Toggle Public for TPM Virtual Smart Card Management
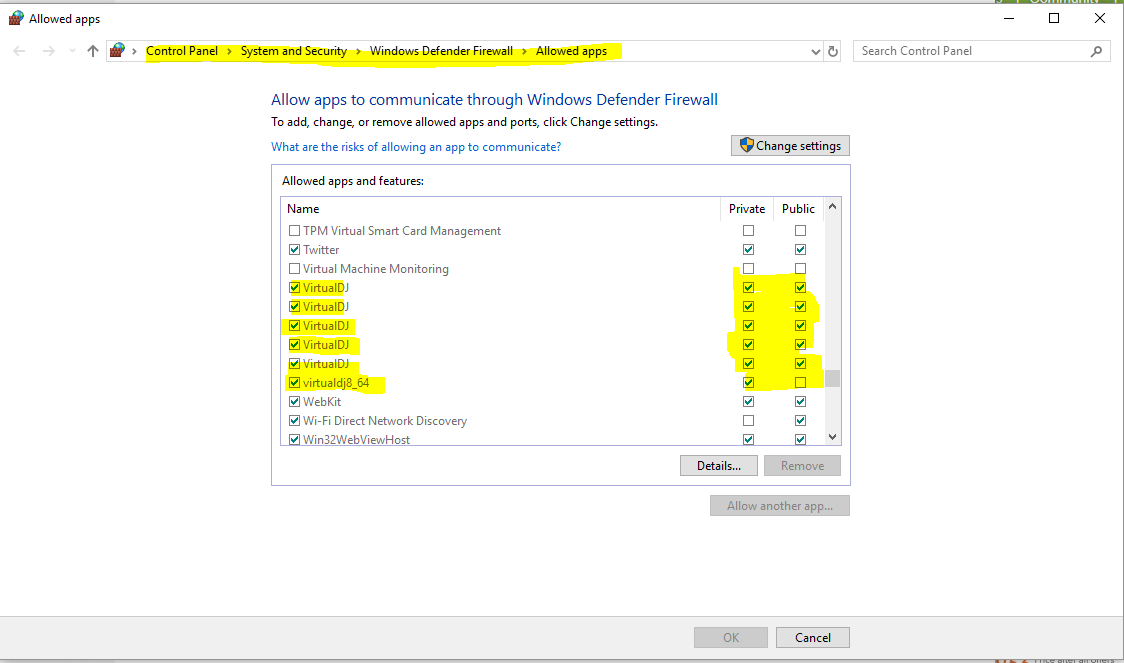 (x=801, y=231)
